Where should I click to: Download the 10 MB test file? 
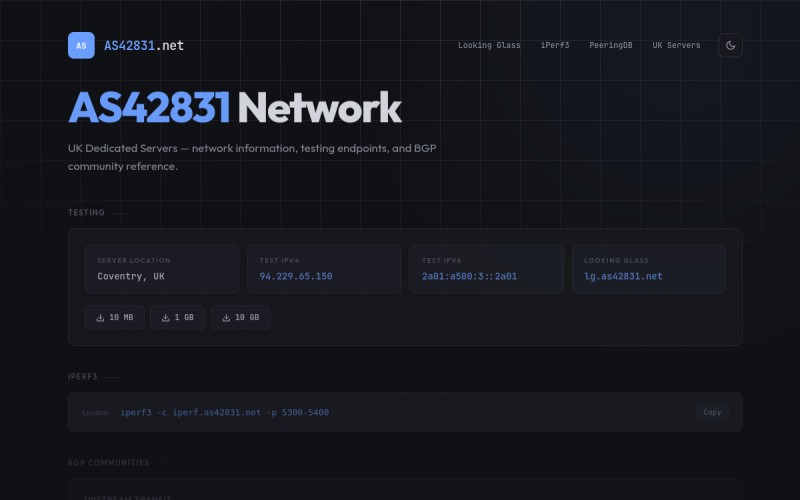point(115,317)
